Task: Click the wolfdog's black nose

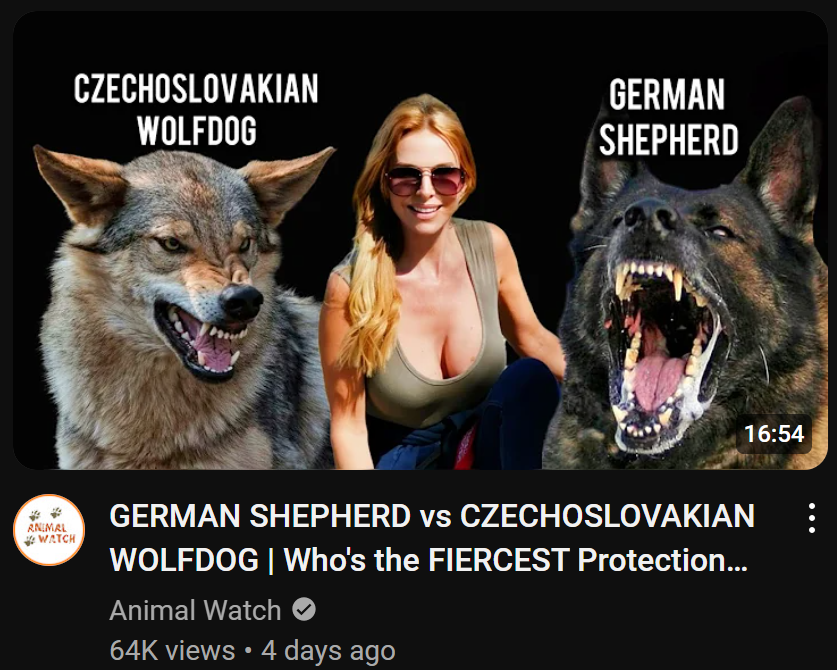Action: tap(241, 301)
